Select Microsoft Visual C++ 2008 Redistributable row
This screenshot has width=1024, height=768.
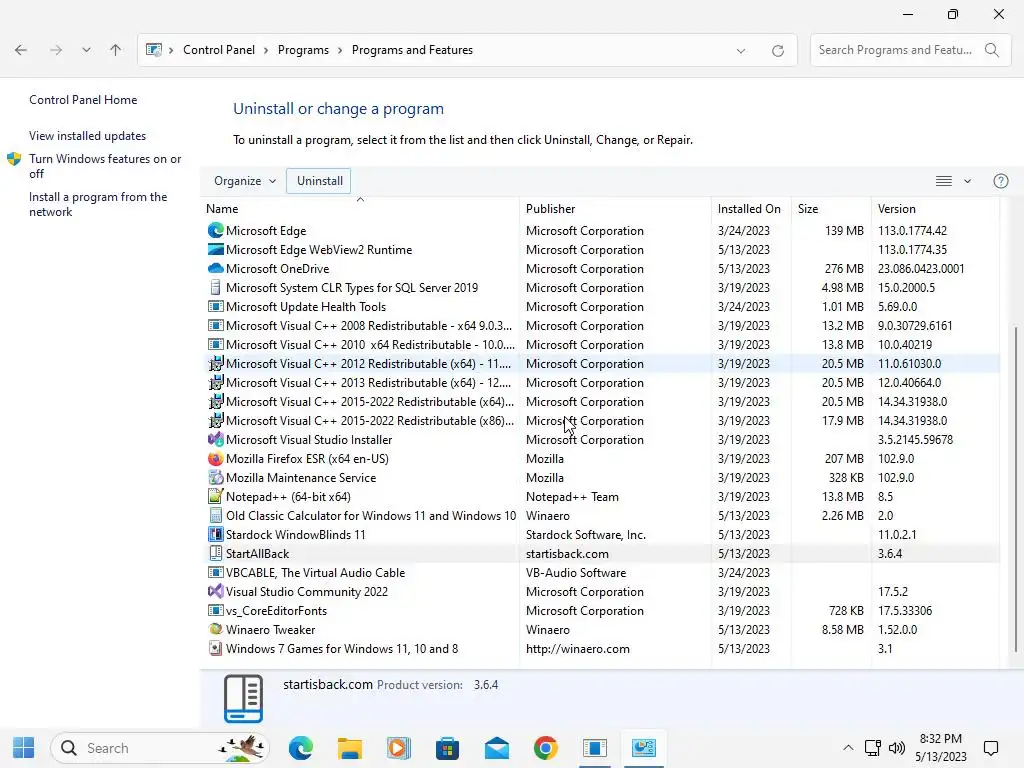pyautogui.click(x=600, y=325)
